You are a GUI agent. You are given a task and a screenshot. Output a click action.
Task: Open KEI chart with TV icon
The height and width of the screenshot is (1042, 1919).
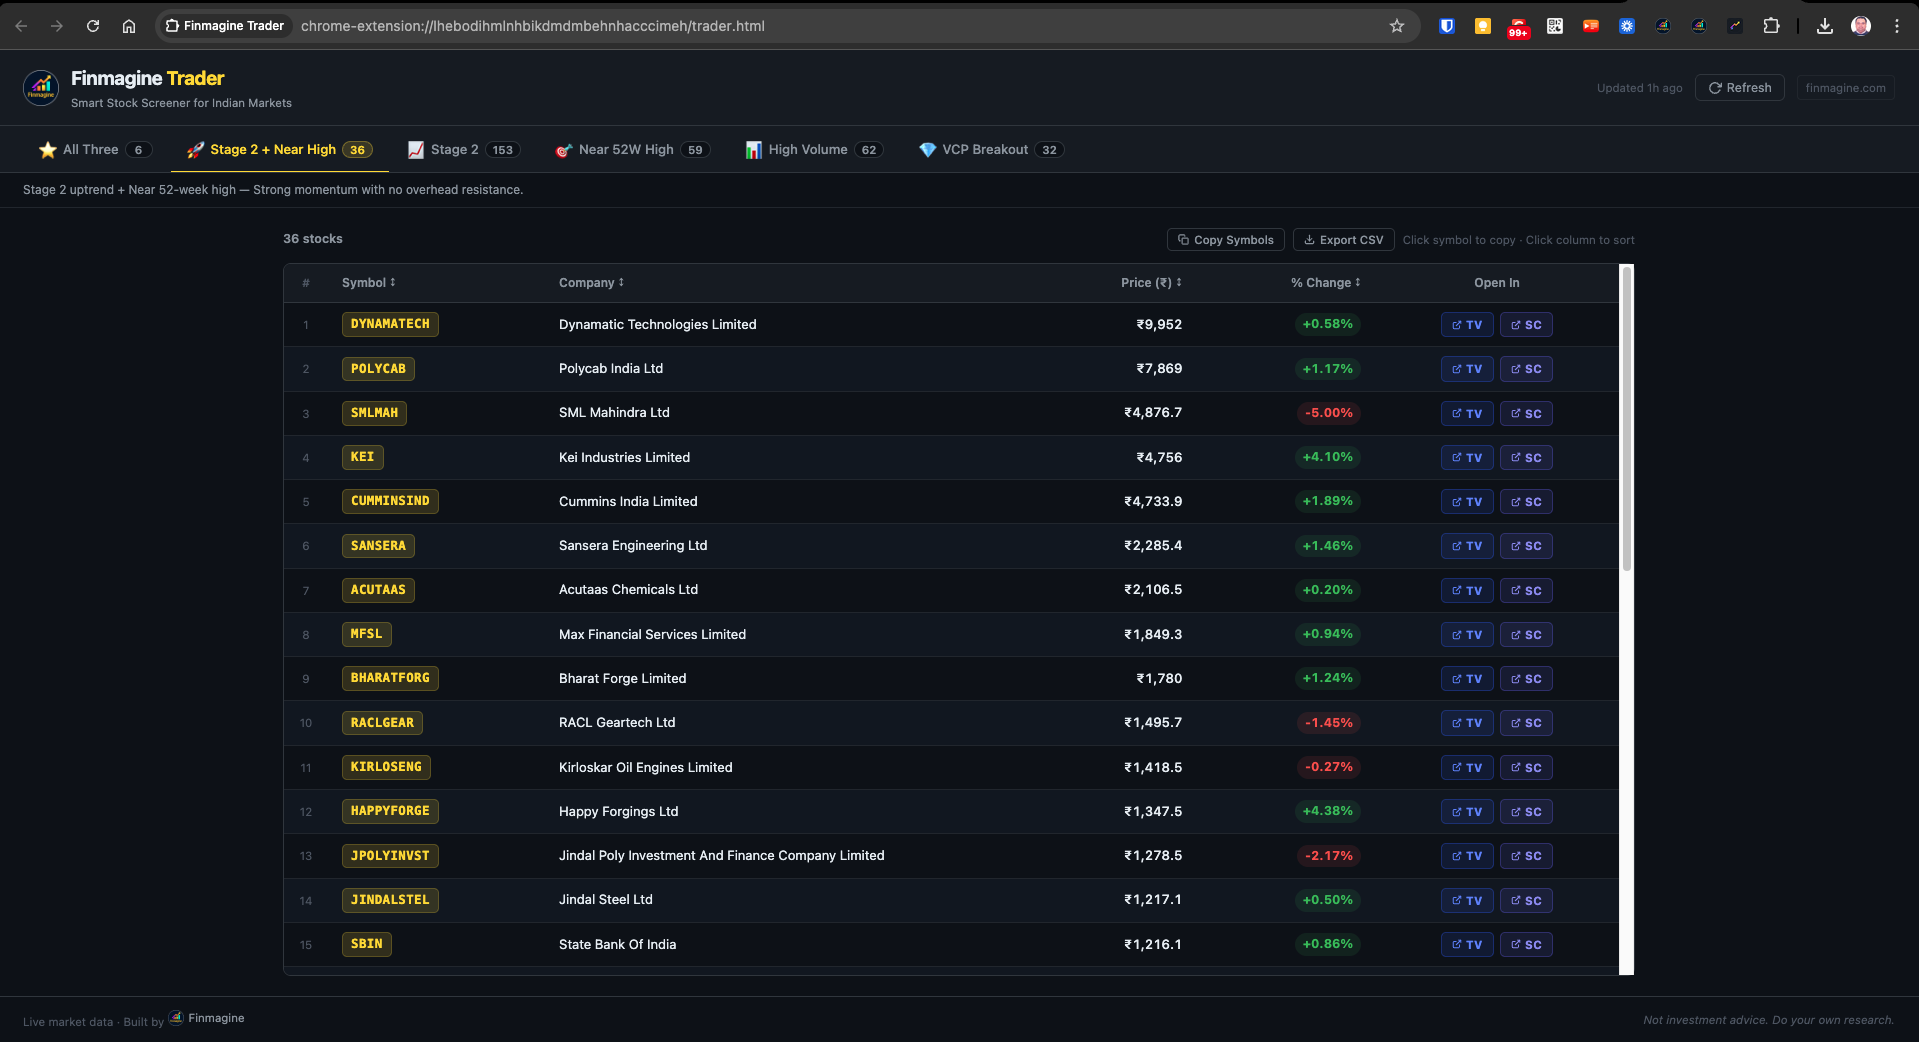pyautogui.click(x=1467, y=458)
